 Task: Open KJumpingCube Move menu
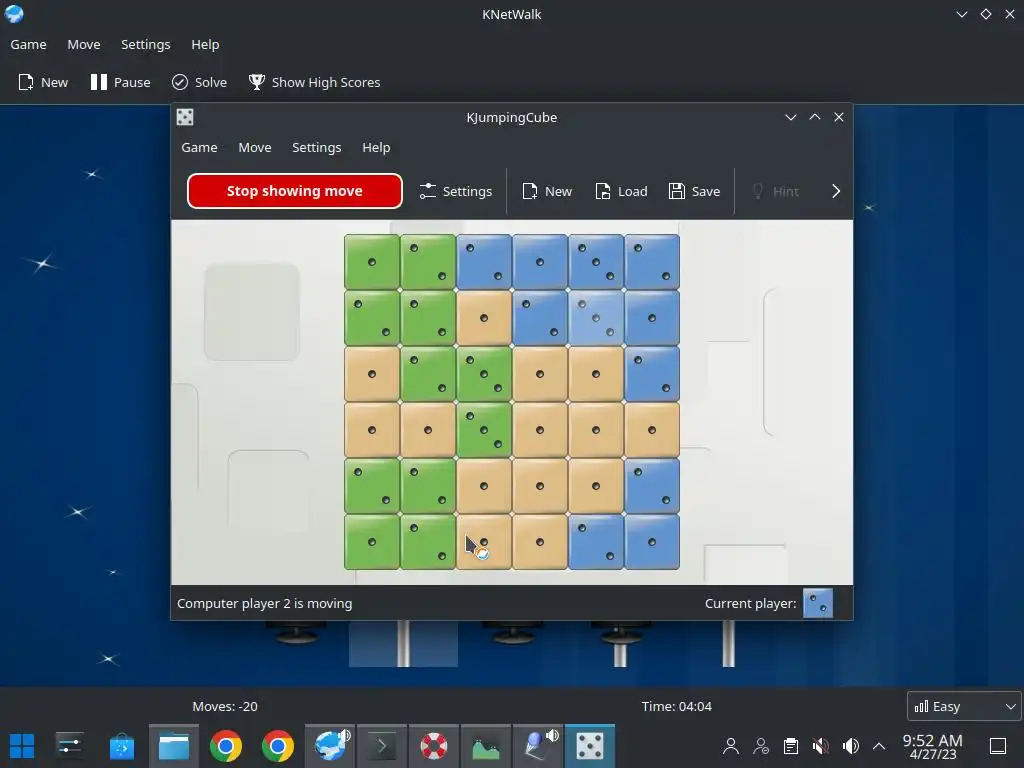click(255, 148)
